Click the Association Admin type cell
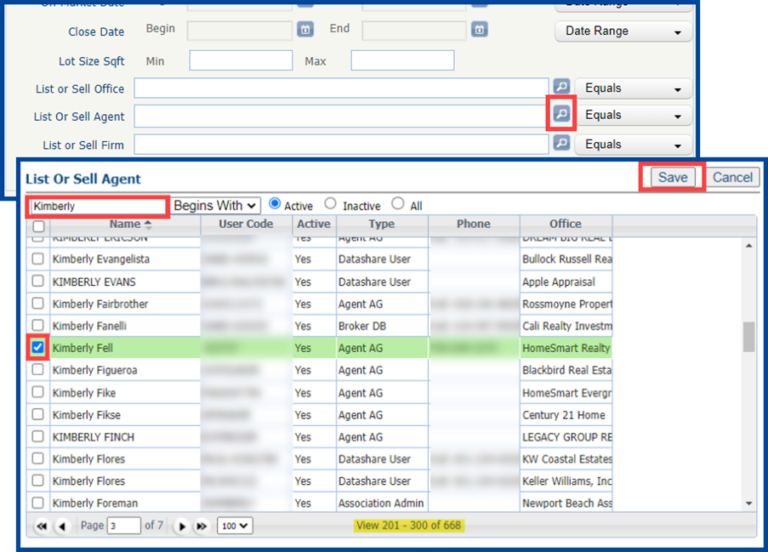This screenshot has height=552, width=768. [382, 503]
